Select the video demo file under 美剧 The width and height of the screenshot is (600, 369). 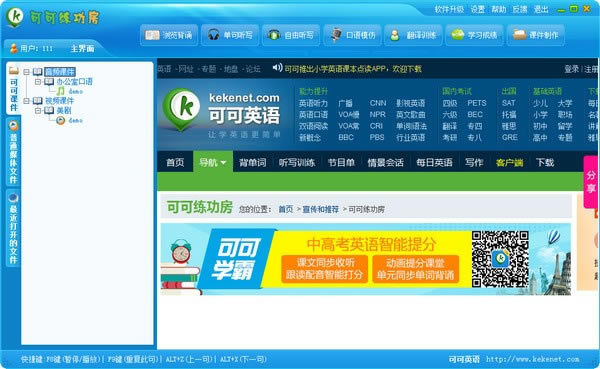pos(70,120)
